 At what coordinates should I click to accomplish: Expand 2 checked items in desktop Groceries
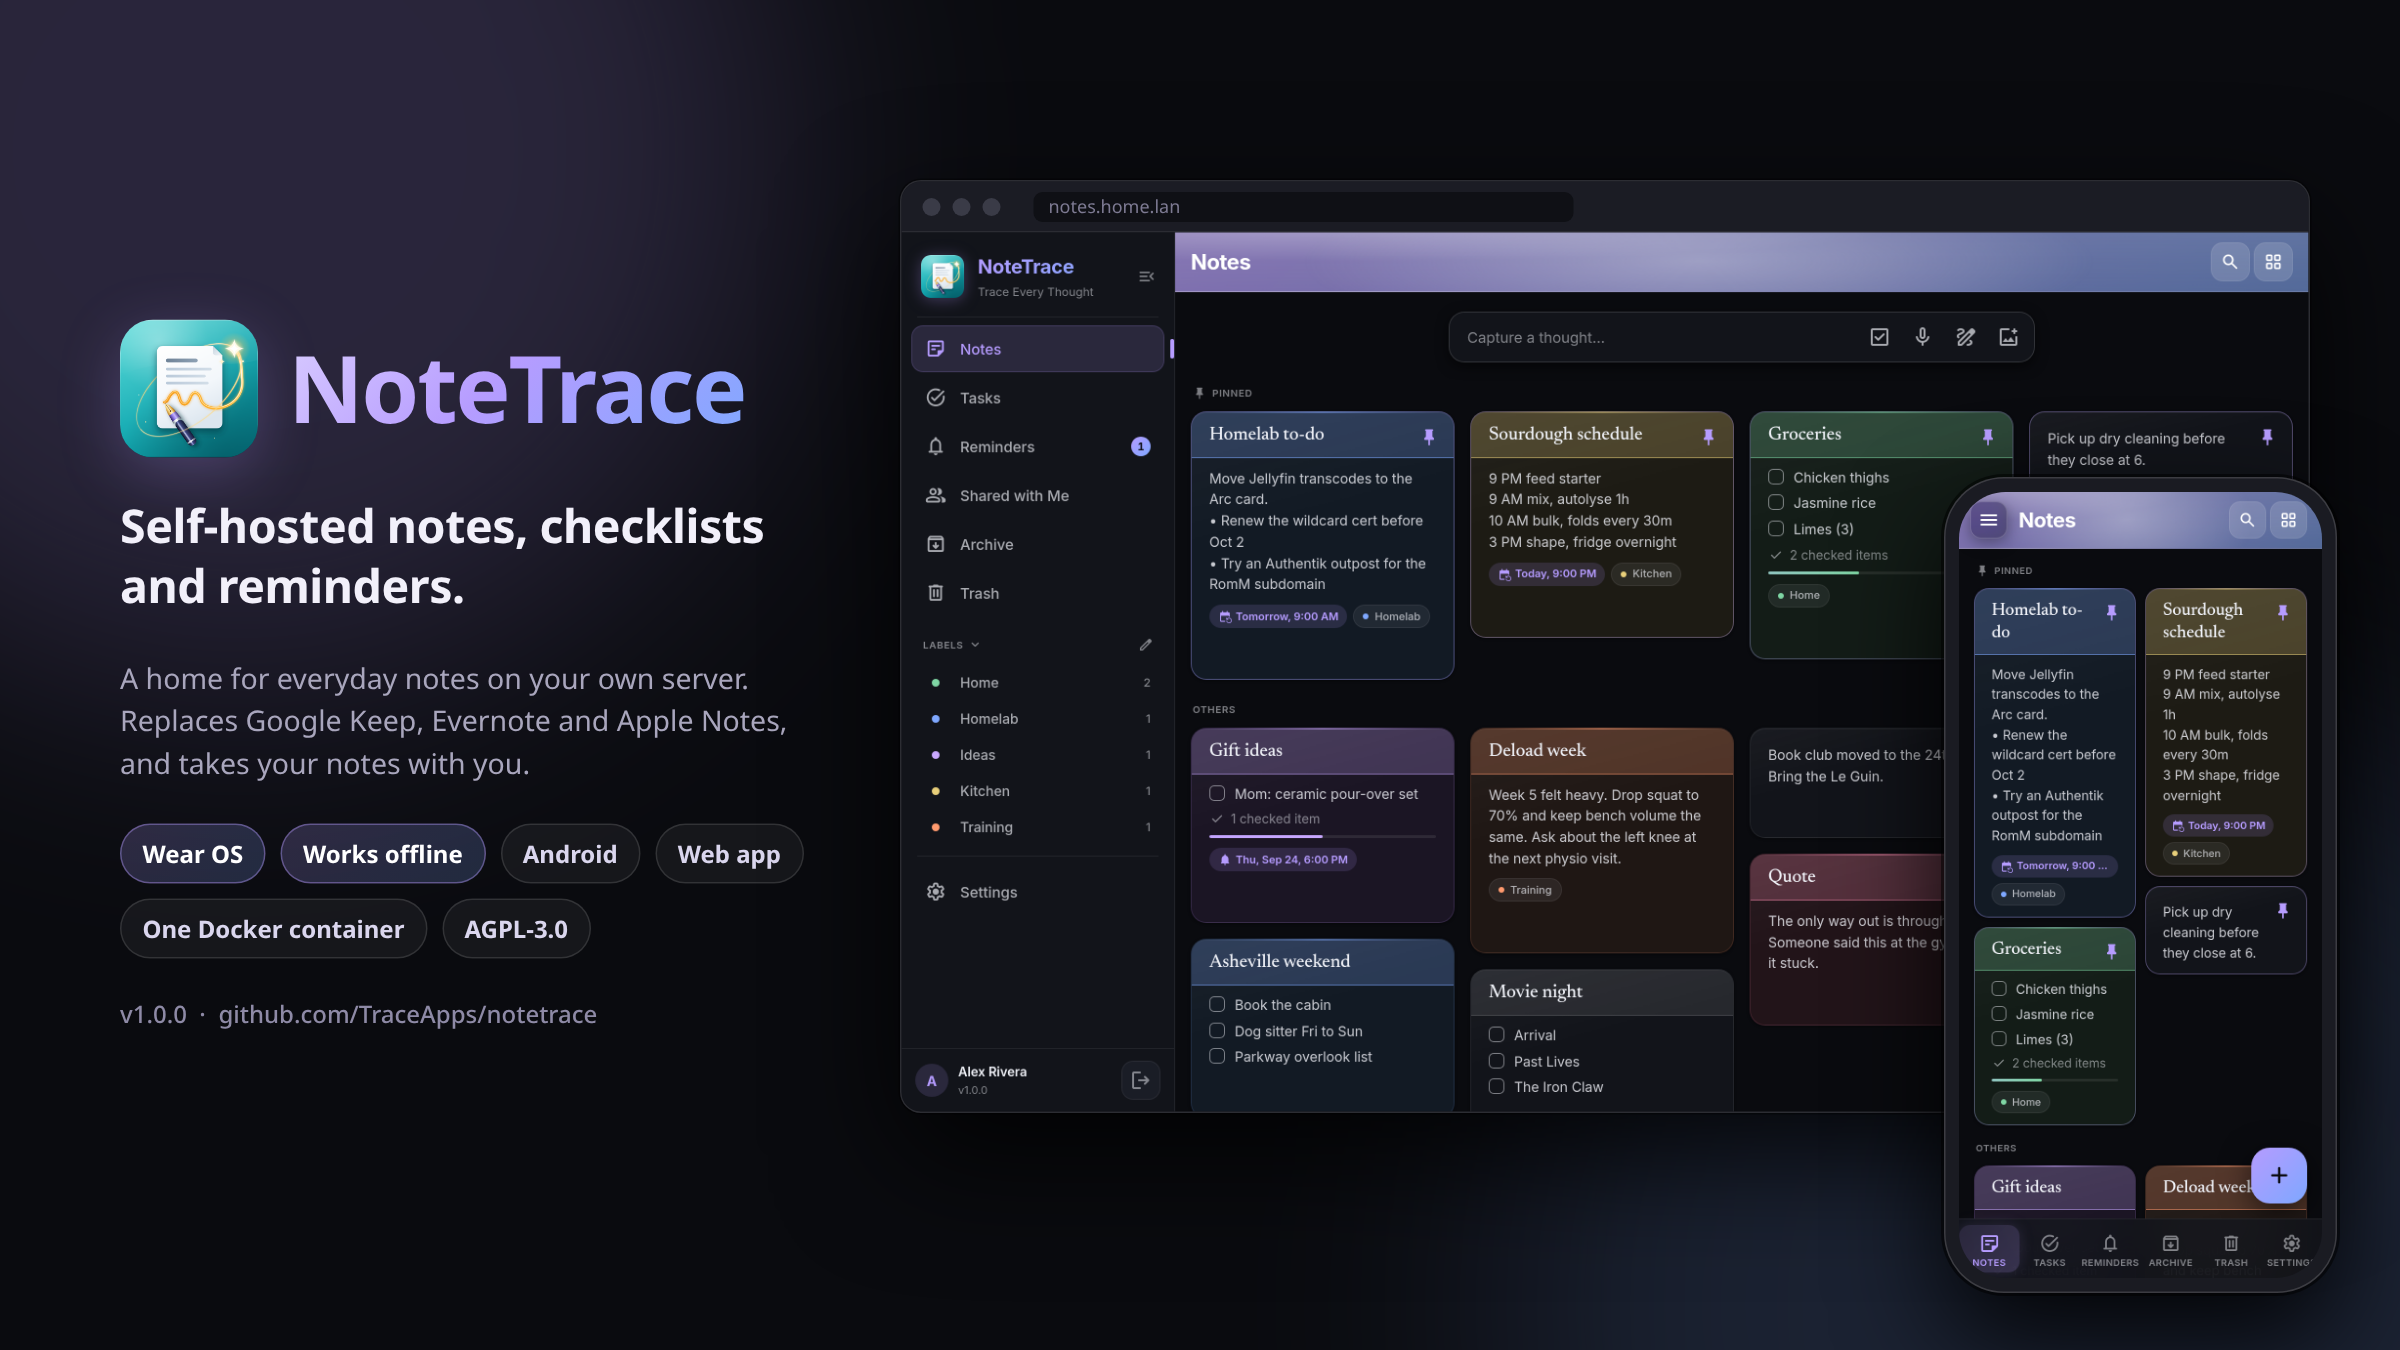click(x=1828, y=555)
